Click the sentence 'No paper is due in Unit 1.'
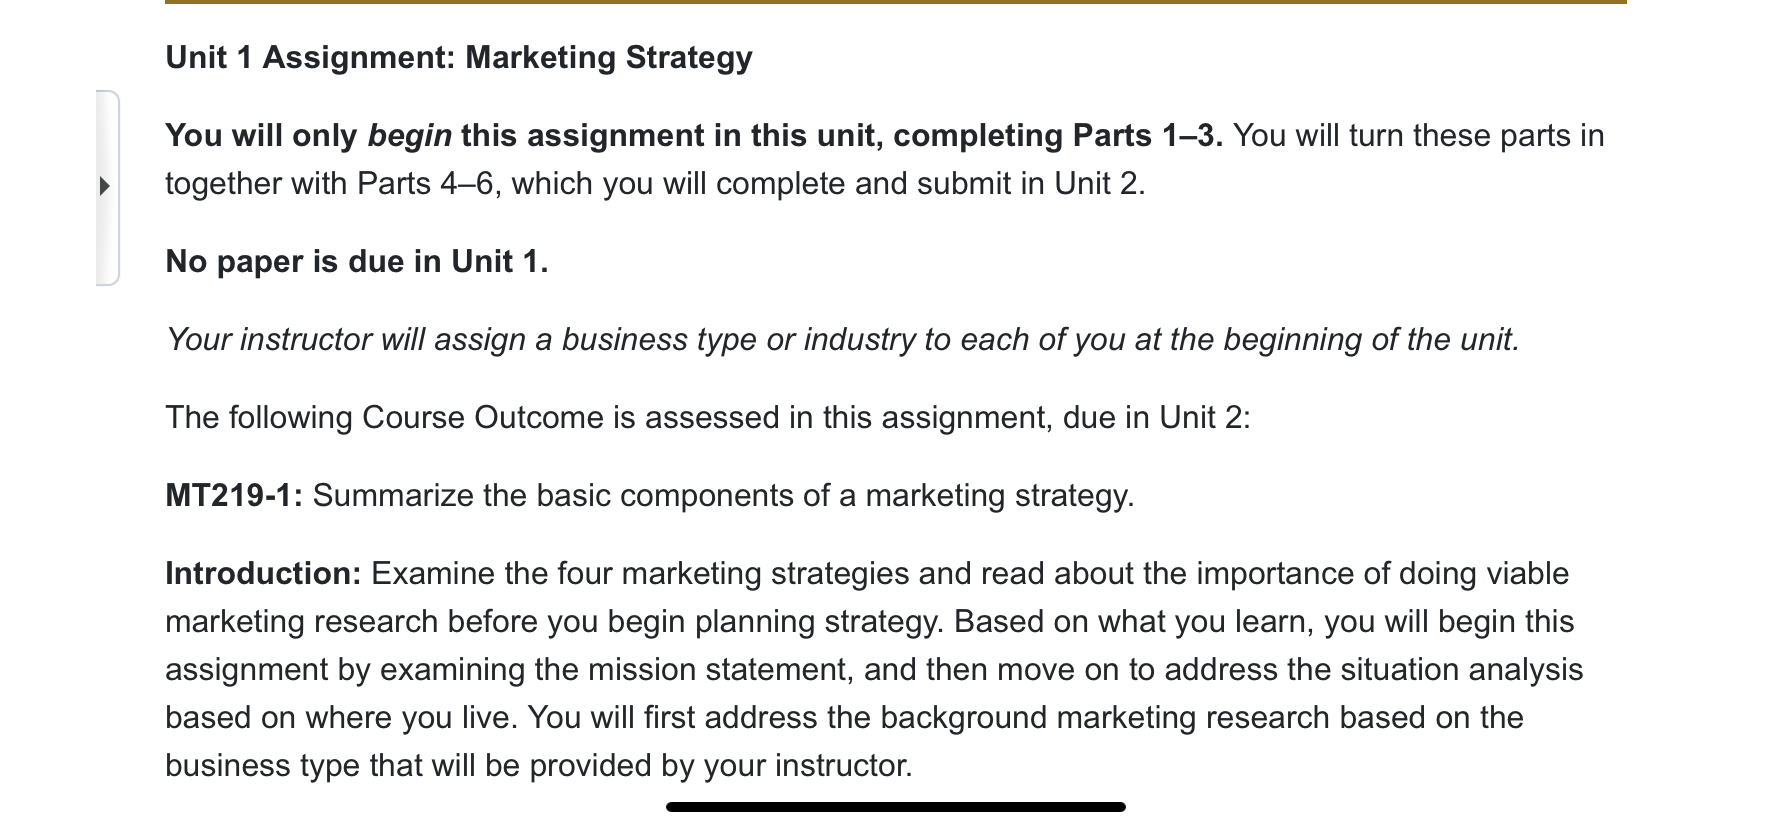 coord(357,262)
